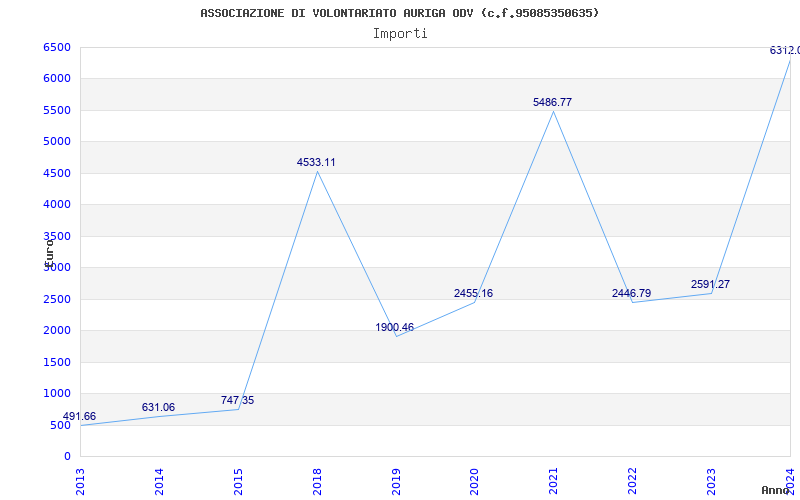The image size is (800, 500).
Task: Select the 631.06 data label
Action: click(158, 408)
